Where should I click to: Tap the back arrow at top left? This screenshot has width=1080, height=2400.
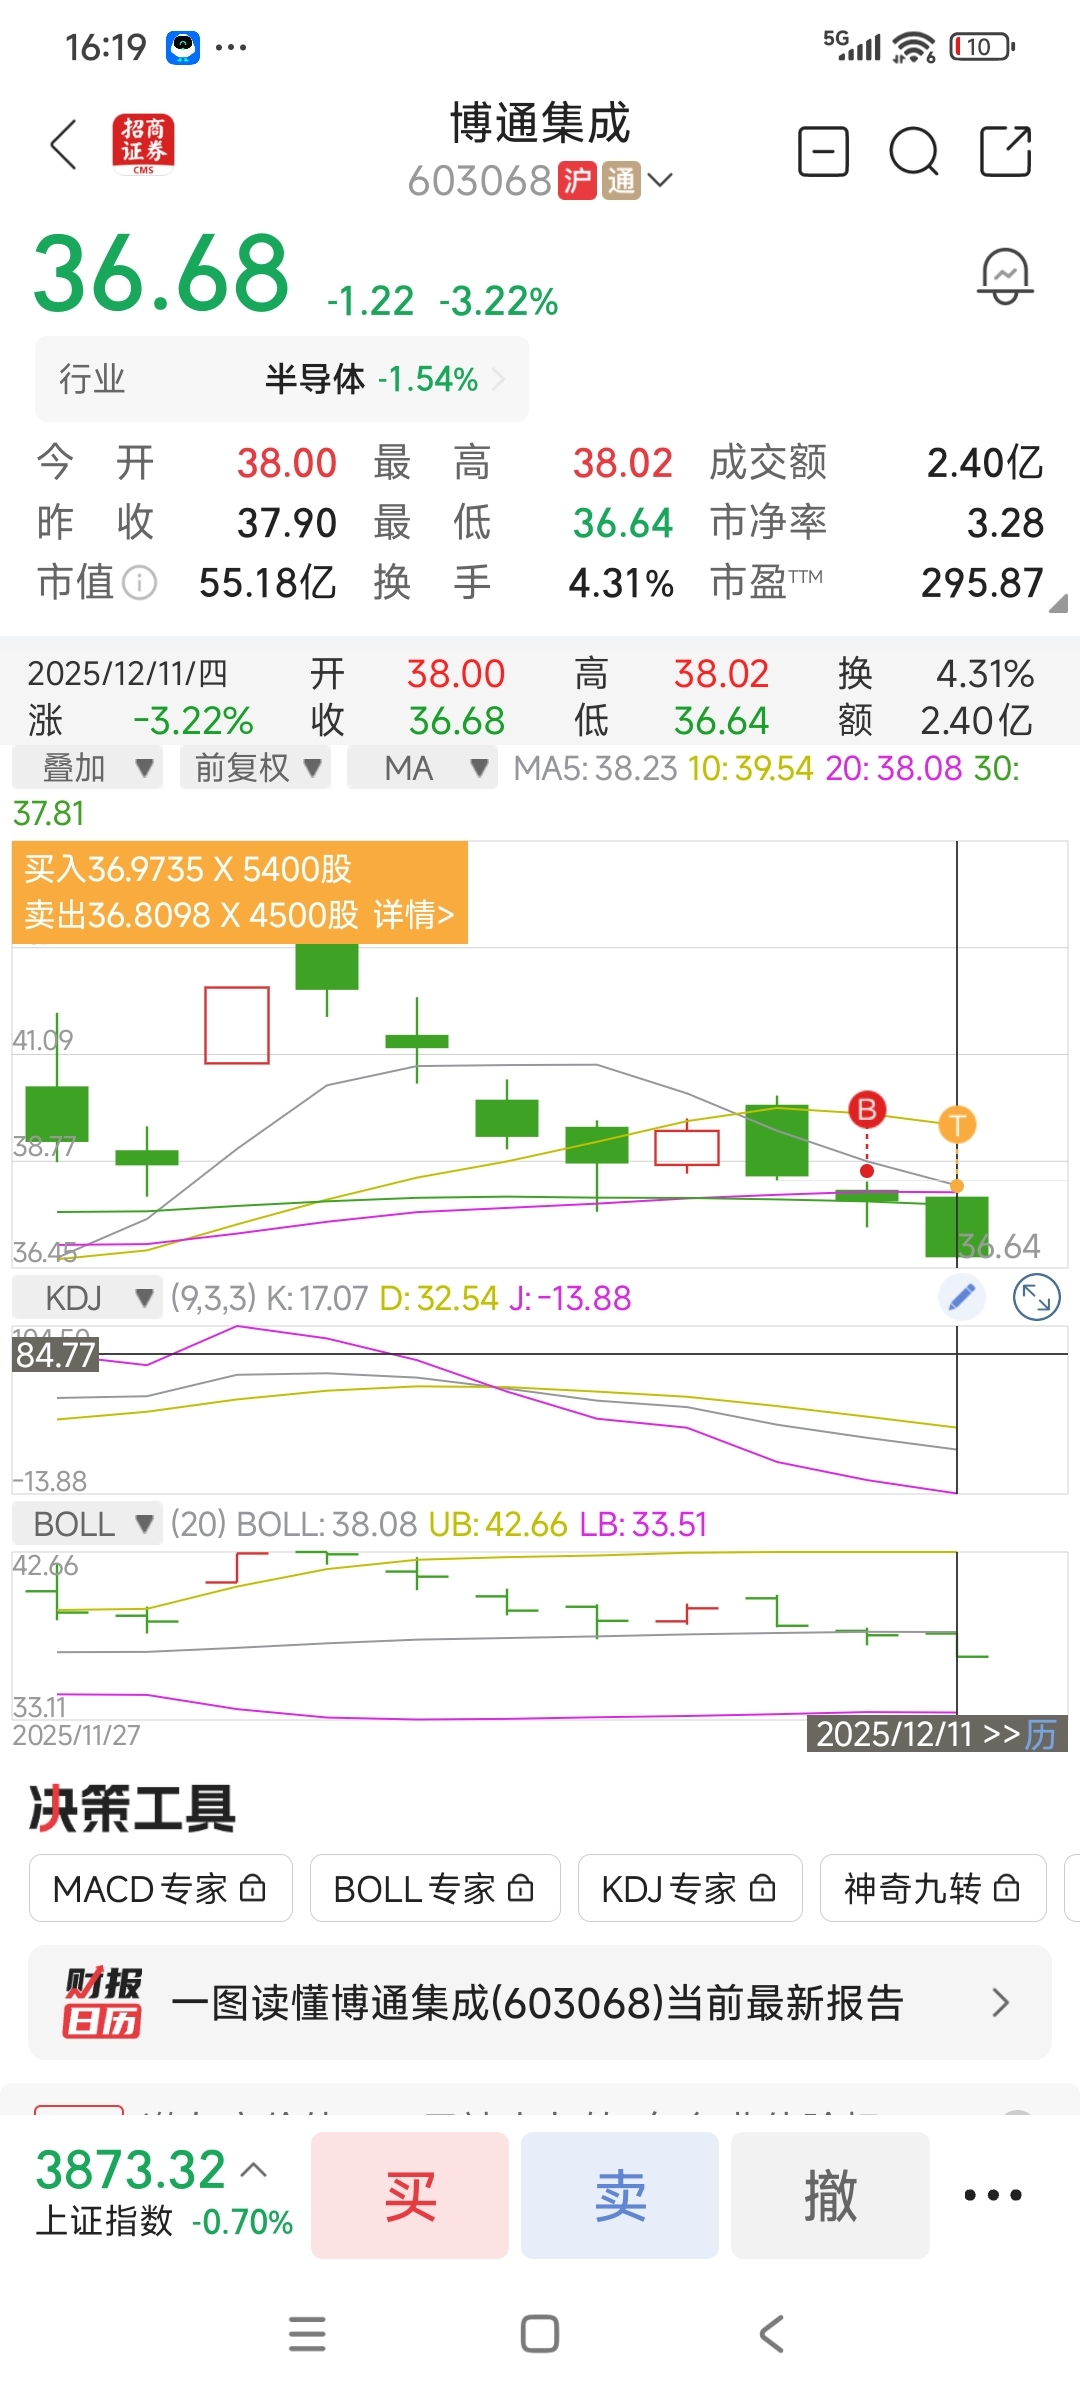pyautogui.click(x=64, y=145)
